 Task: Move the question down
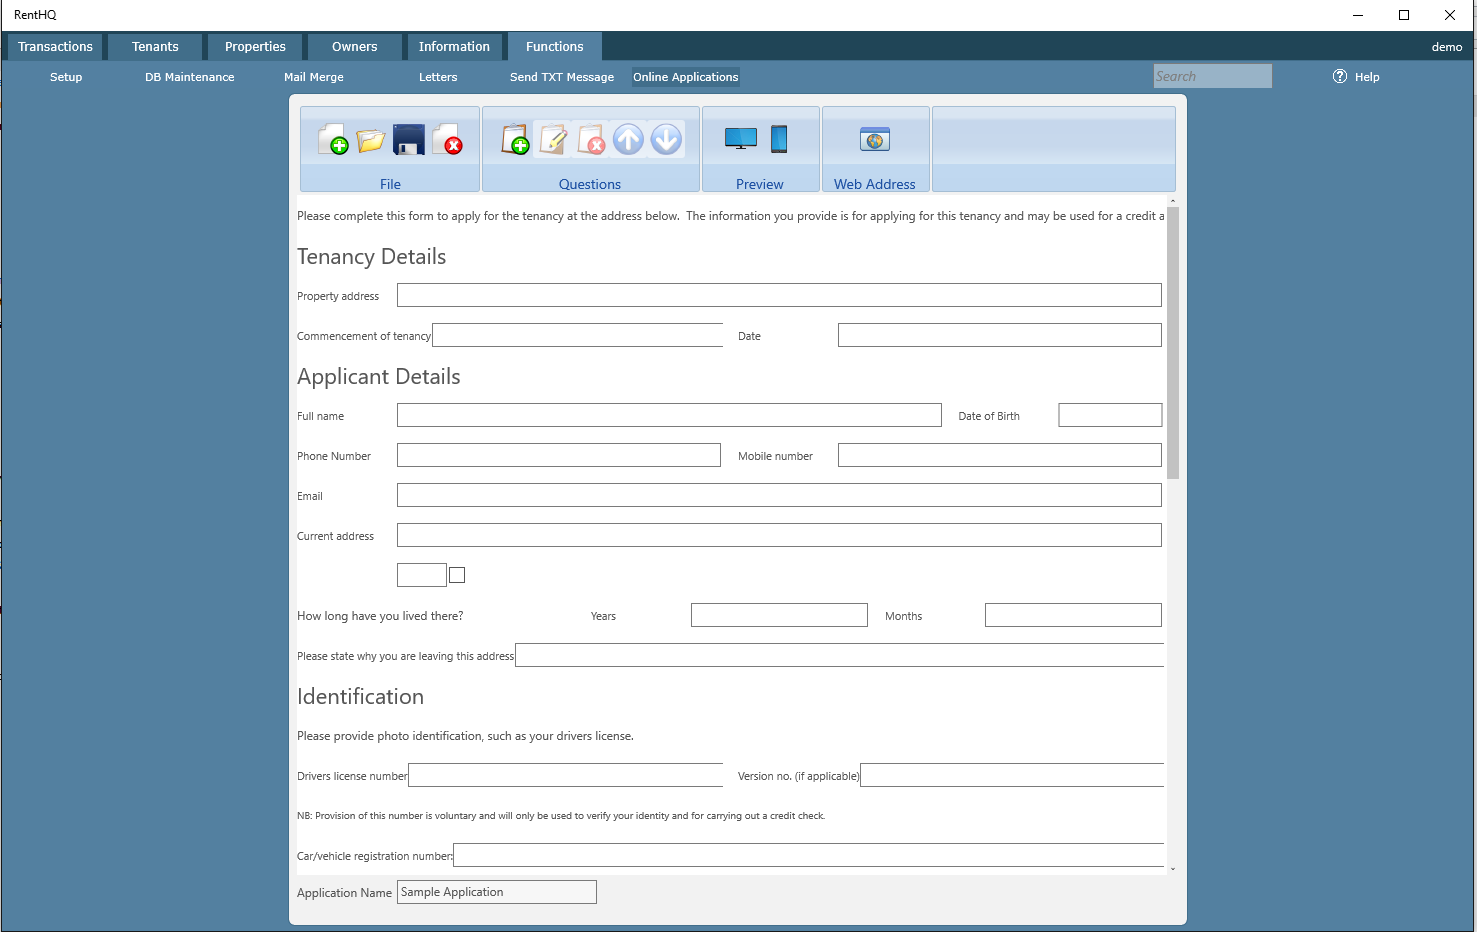(666, 140)
